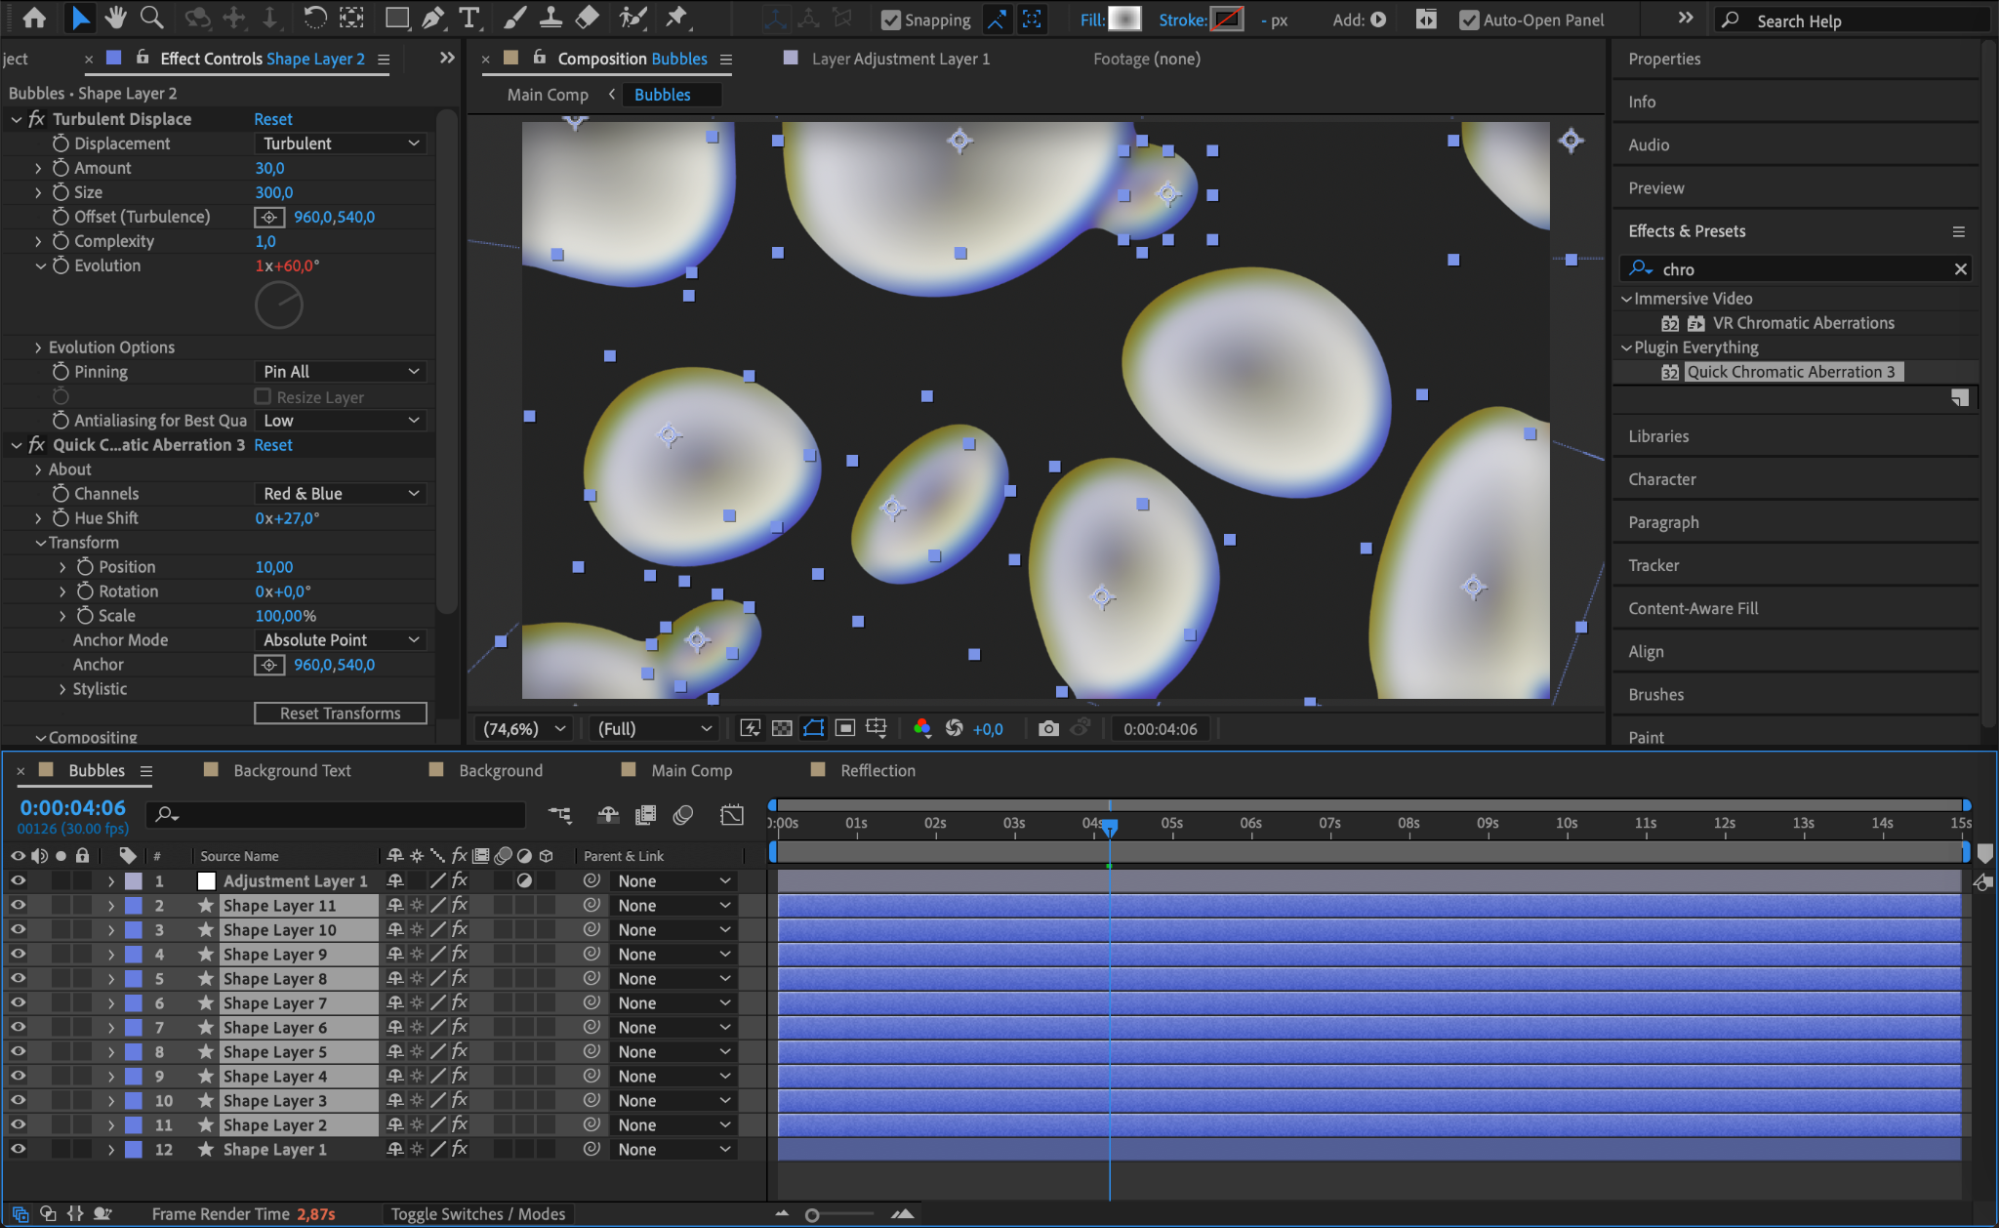Select the Type tool
The image size is (1999, 1228).
(468, 17)
